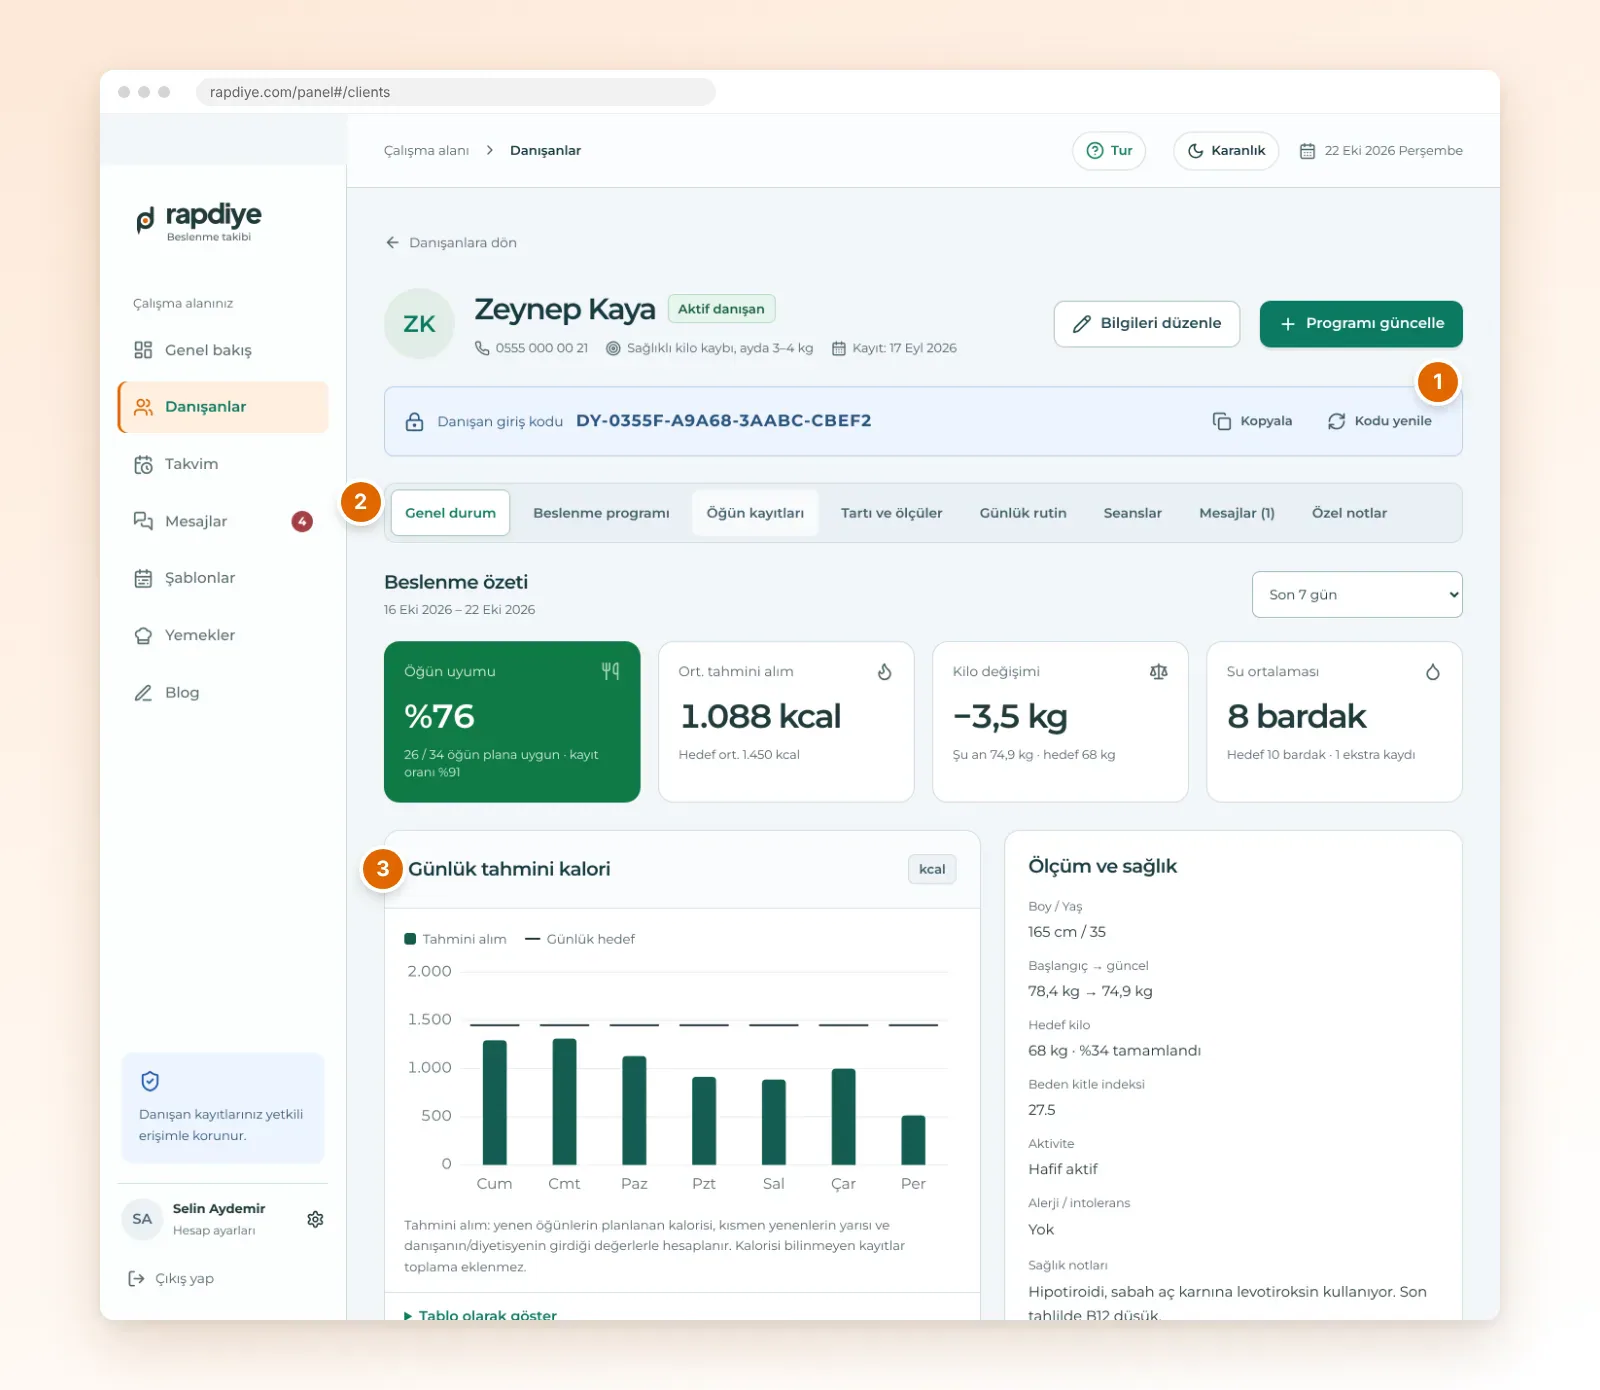Click the Çalışma alanı breadcrumb
Viewport: 1600px width, 1390px height.
click(x=426, y=151)
